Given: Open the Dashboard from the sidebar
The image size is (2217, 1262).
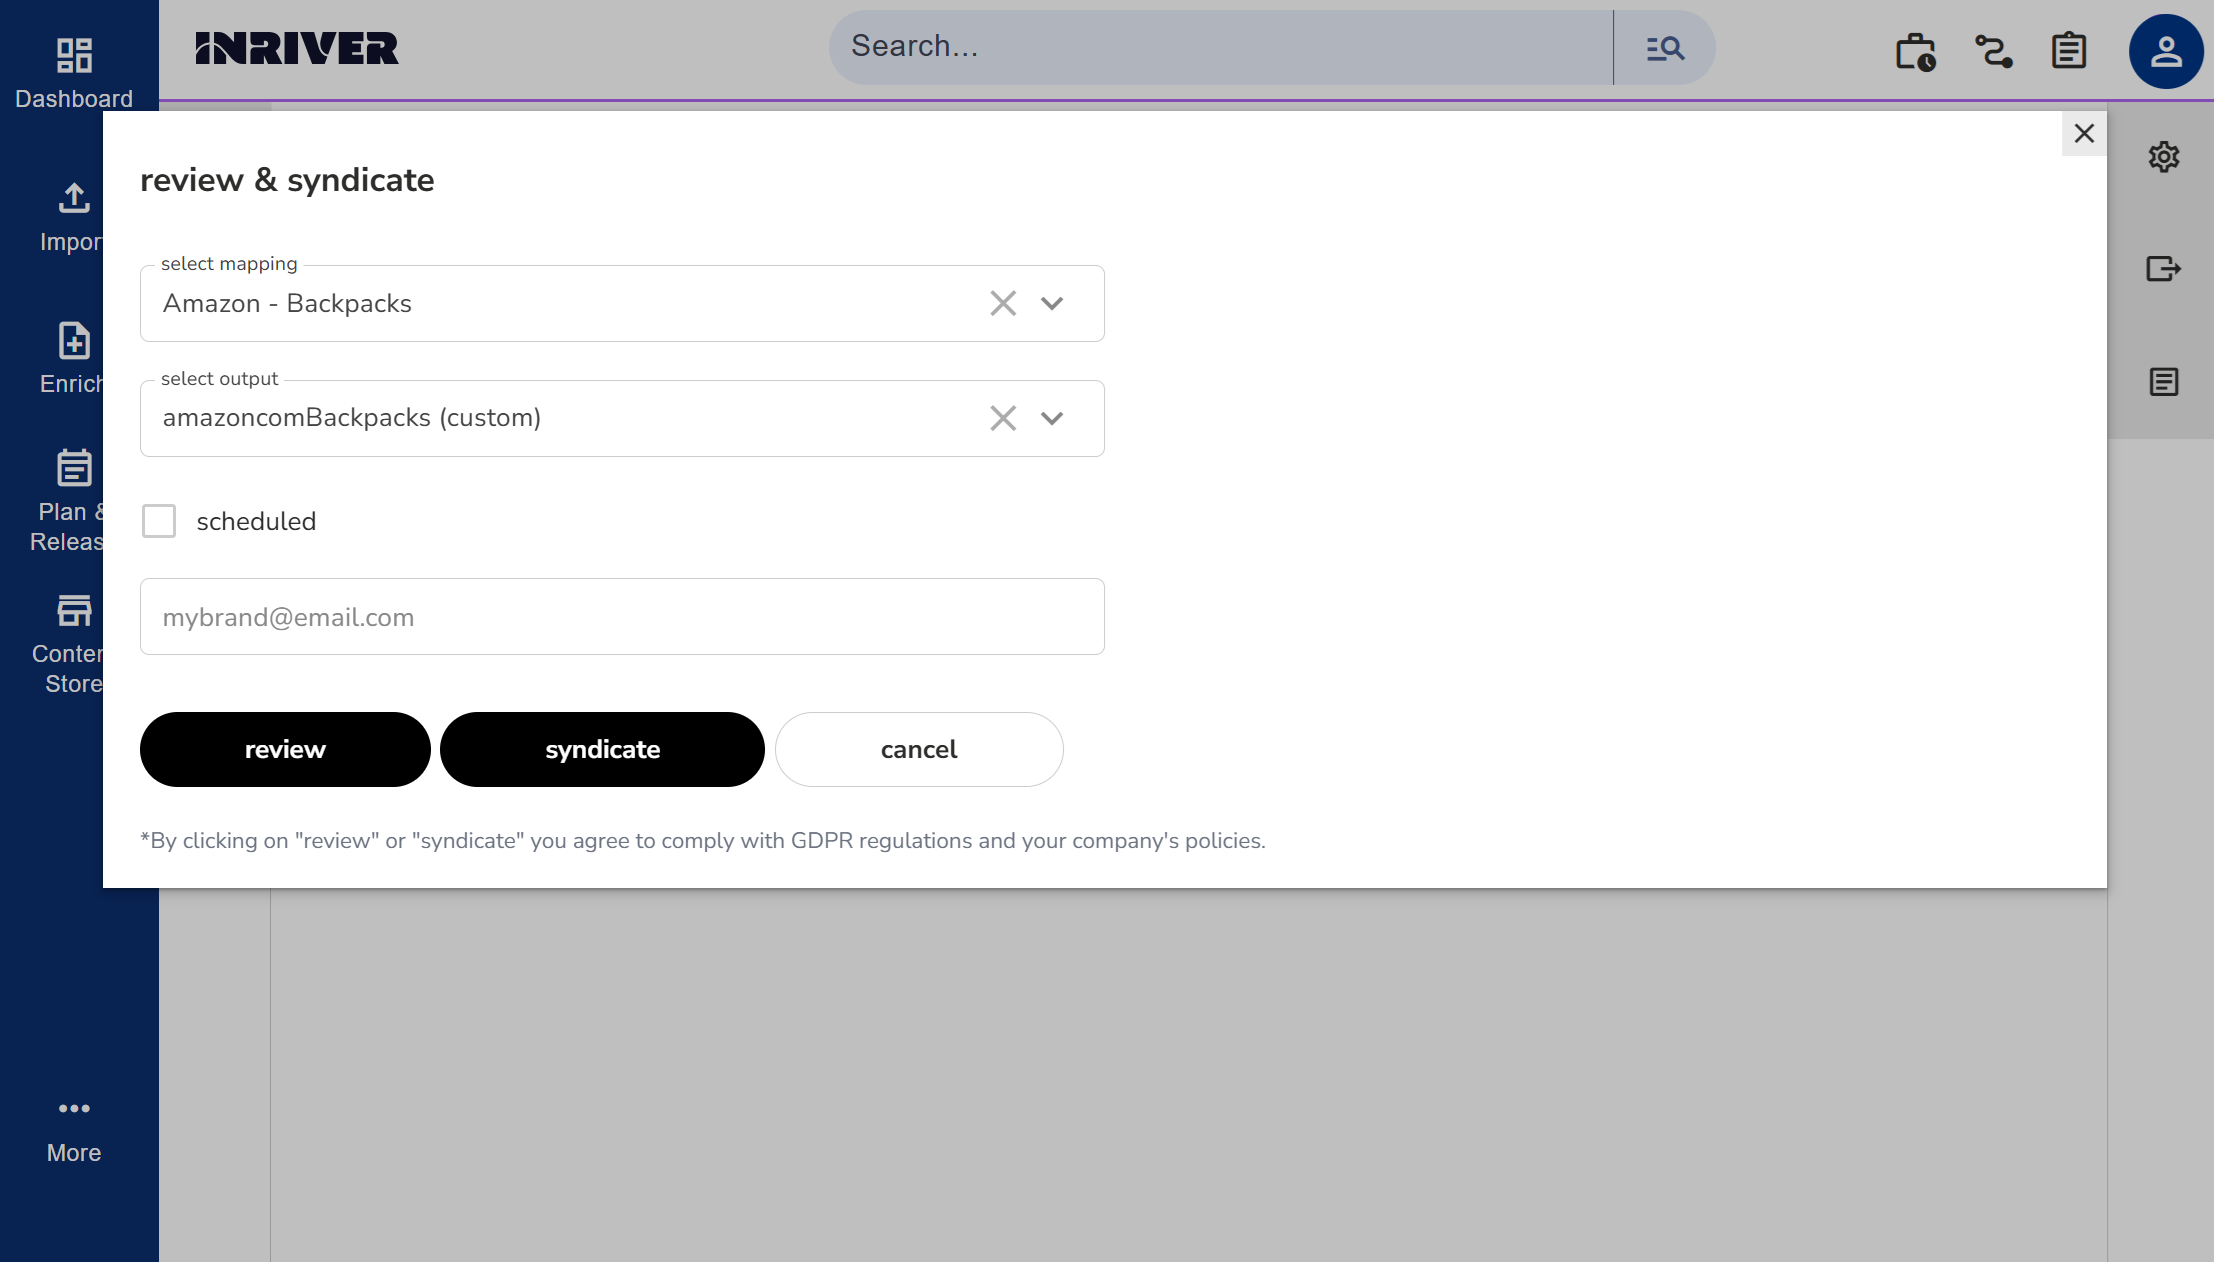Looking at the screenshot, I should [74, 72].
